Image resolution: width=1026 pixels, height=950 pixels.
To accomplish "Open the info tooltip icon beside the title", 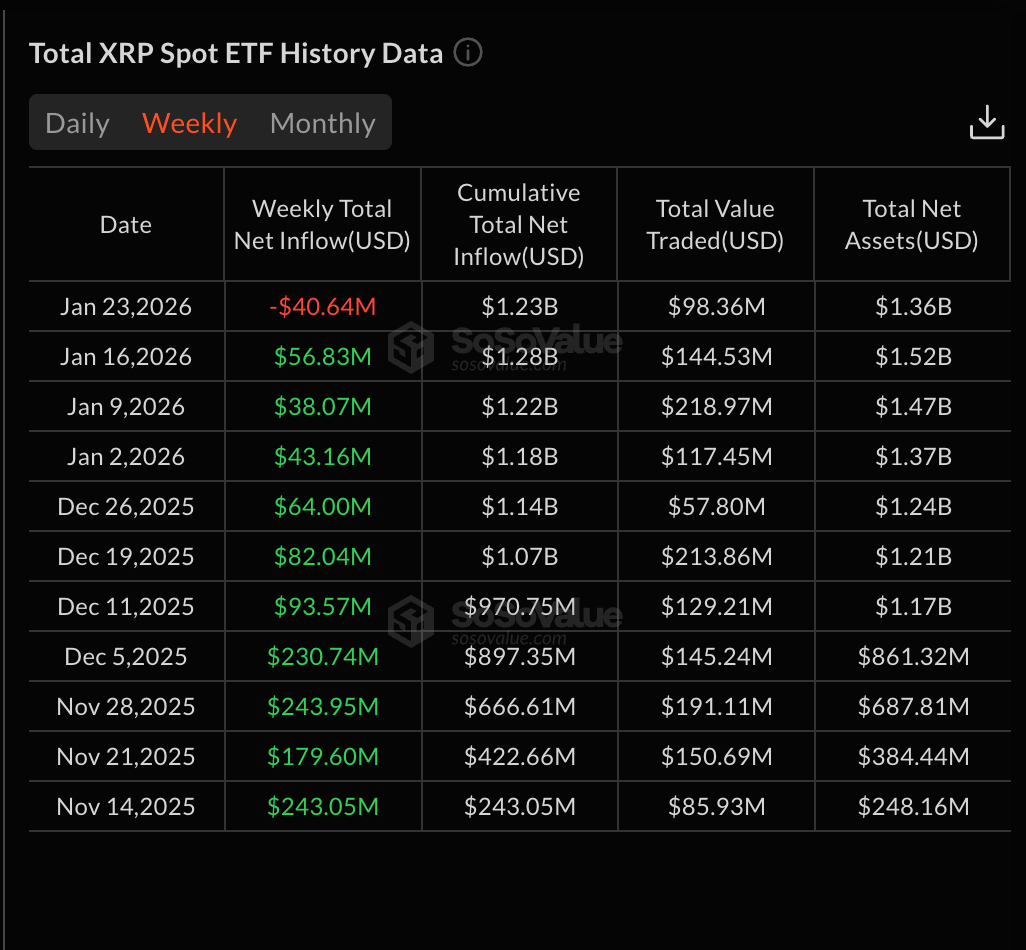I will (x=467, y=54).
